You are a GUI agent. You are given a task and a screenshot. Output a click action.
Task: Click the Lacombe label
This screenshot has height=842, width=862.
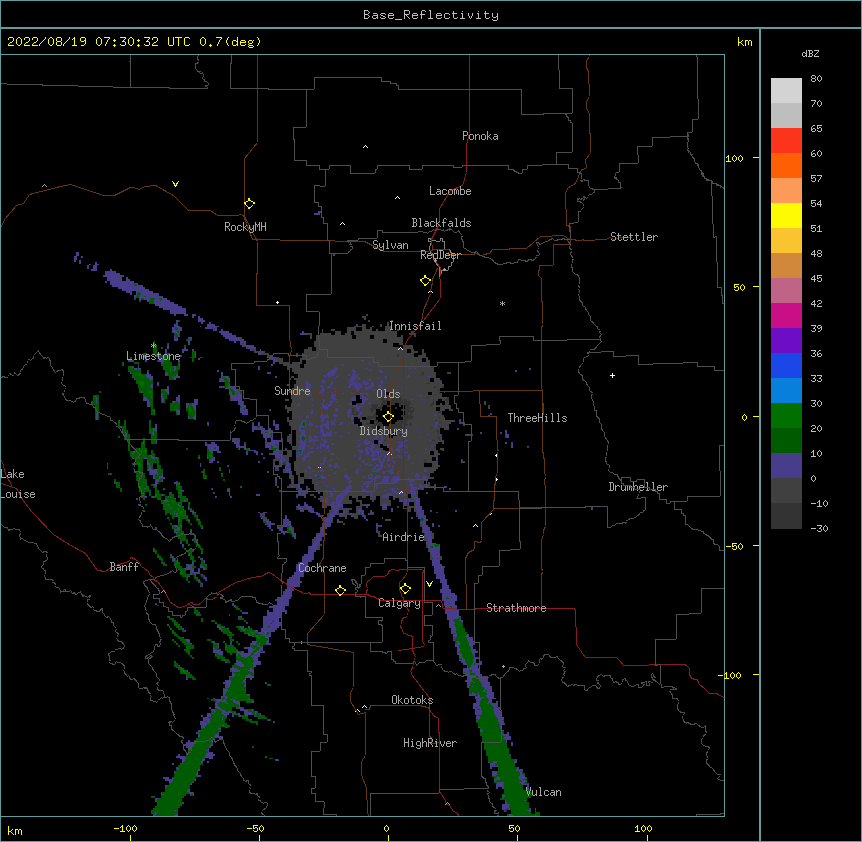point(450,191)
